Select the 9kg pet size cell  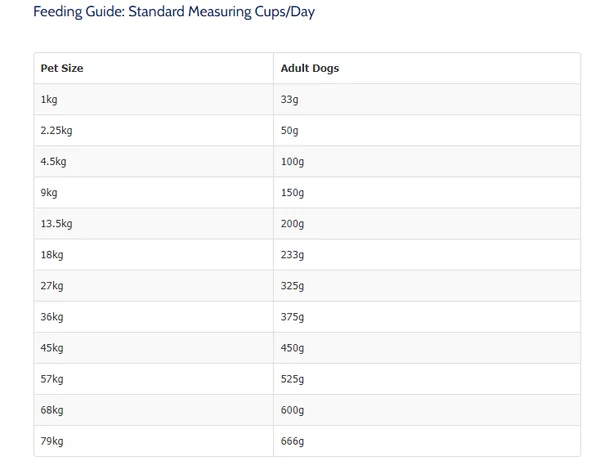[x=49, y=192]
